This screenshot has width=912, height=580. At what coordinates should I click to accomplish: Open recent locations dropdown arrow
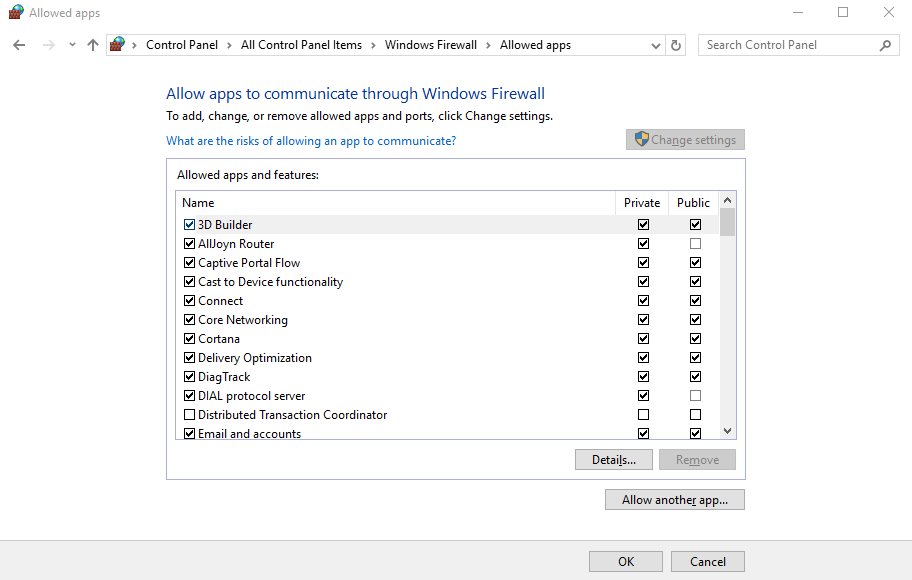pyautogui.click(x=72, y=45)
